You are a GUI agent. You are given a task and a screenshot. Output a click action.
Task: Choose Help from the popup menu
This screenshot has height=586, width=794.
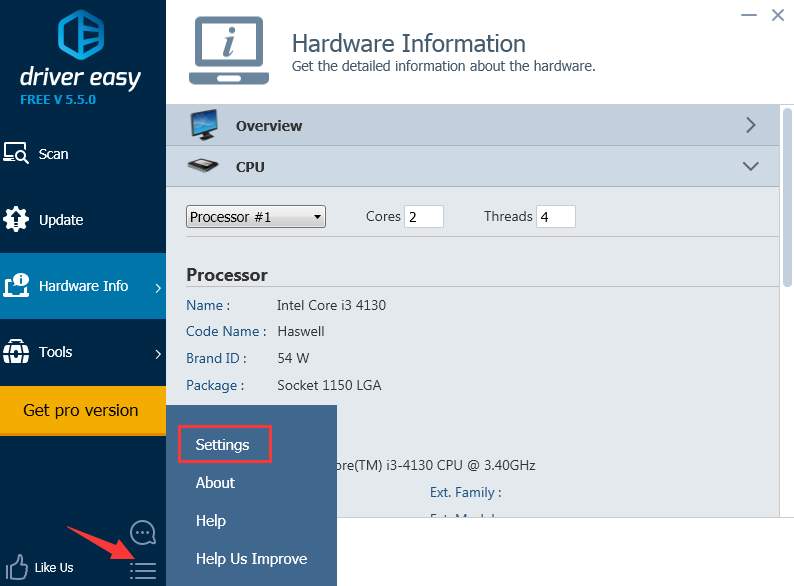(x=211, y=521)
